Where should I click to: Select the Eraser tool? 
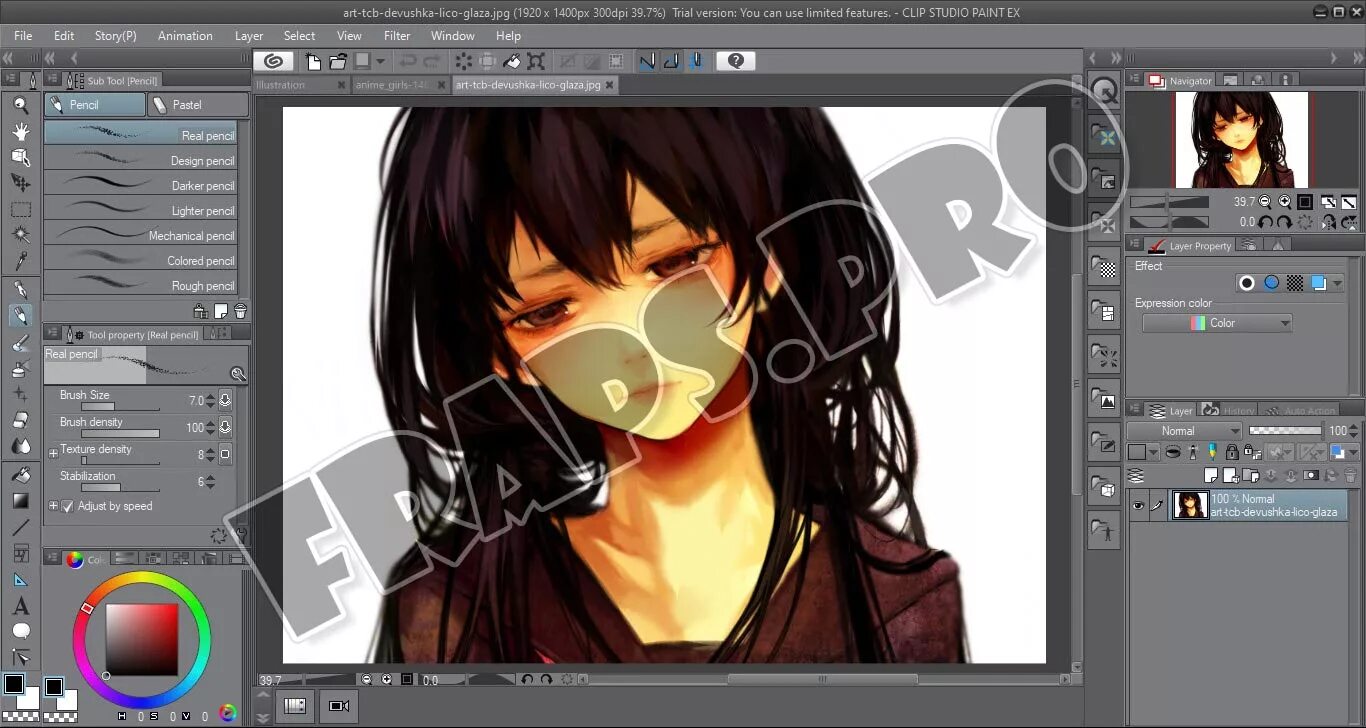[x=20, y=420]
